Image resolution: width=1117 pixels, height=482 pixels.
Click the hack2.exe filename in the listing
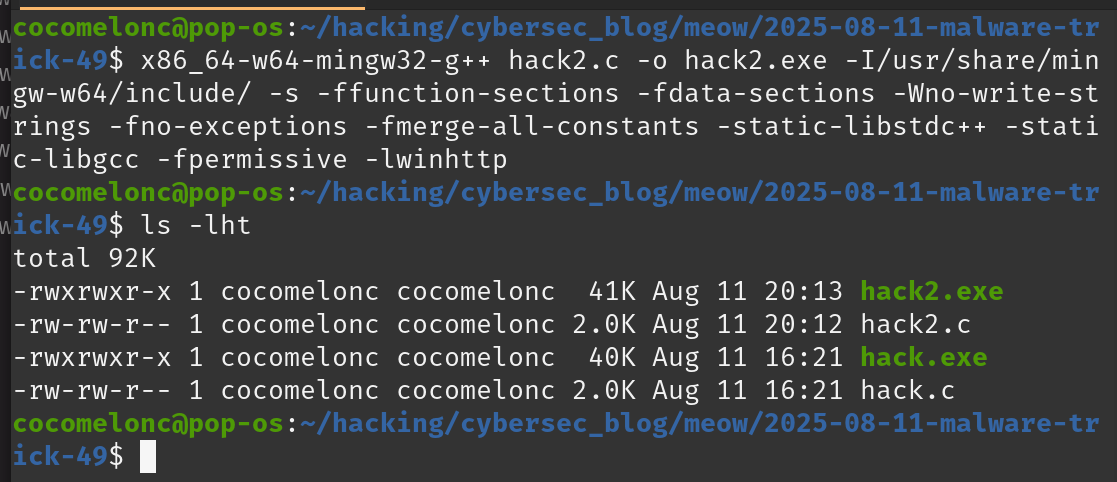pyautogui.click(x=932, y=291)
